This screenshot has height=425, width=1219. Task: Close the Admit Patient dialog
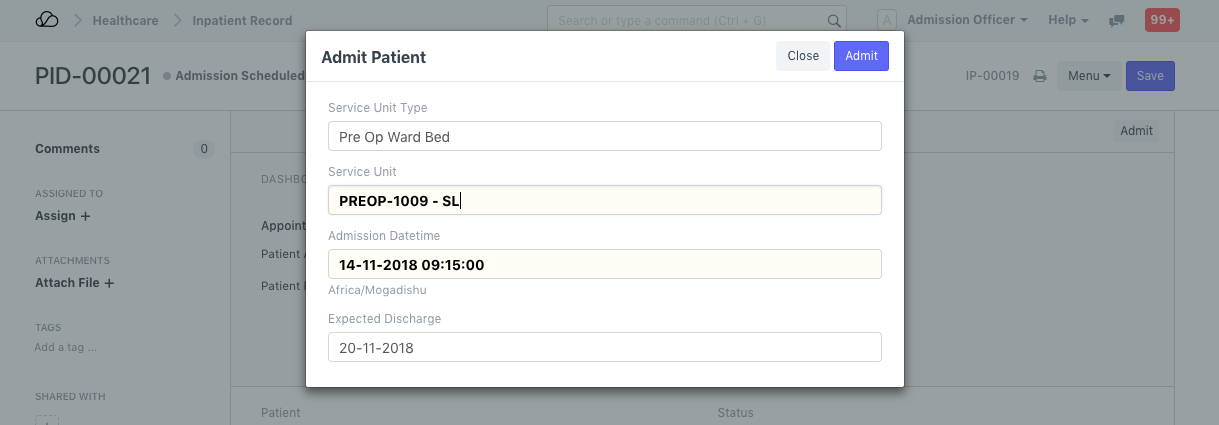coord(803,56)
